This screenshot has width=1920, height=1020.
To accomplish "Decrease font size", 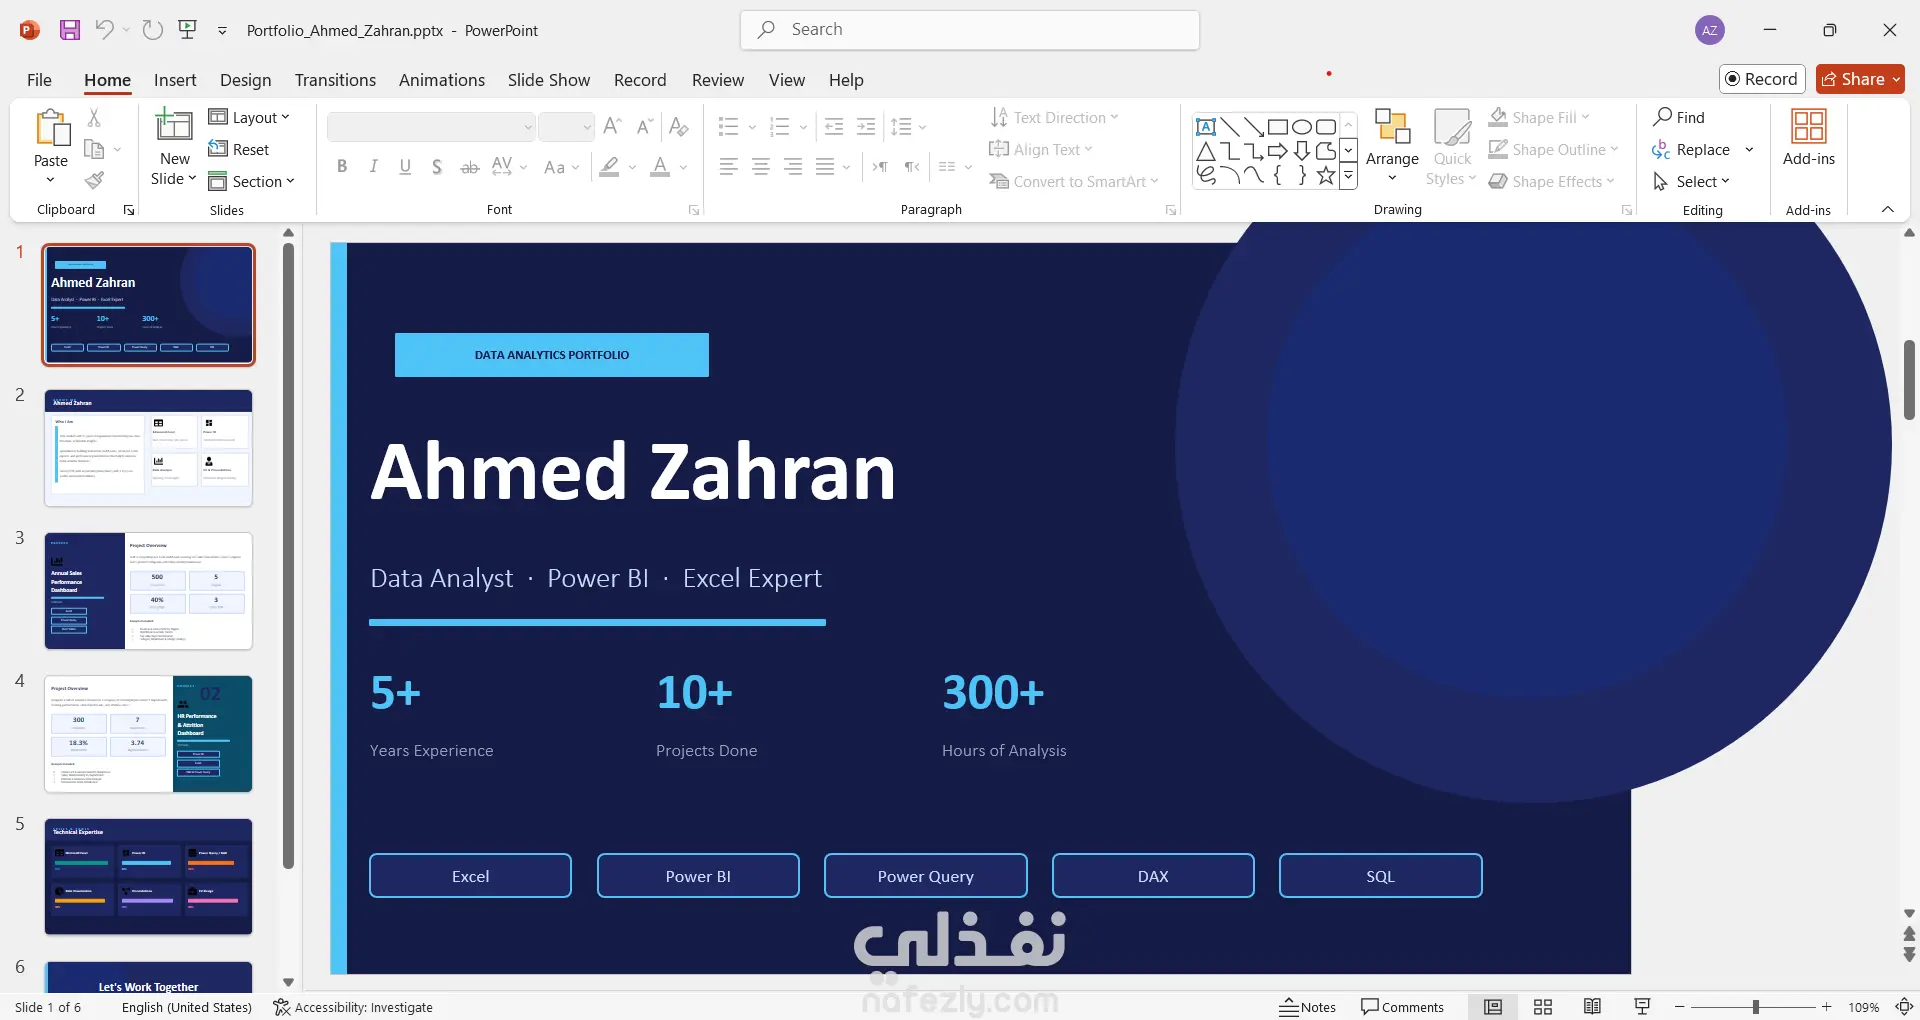I will click(x=645, y=126).
